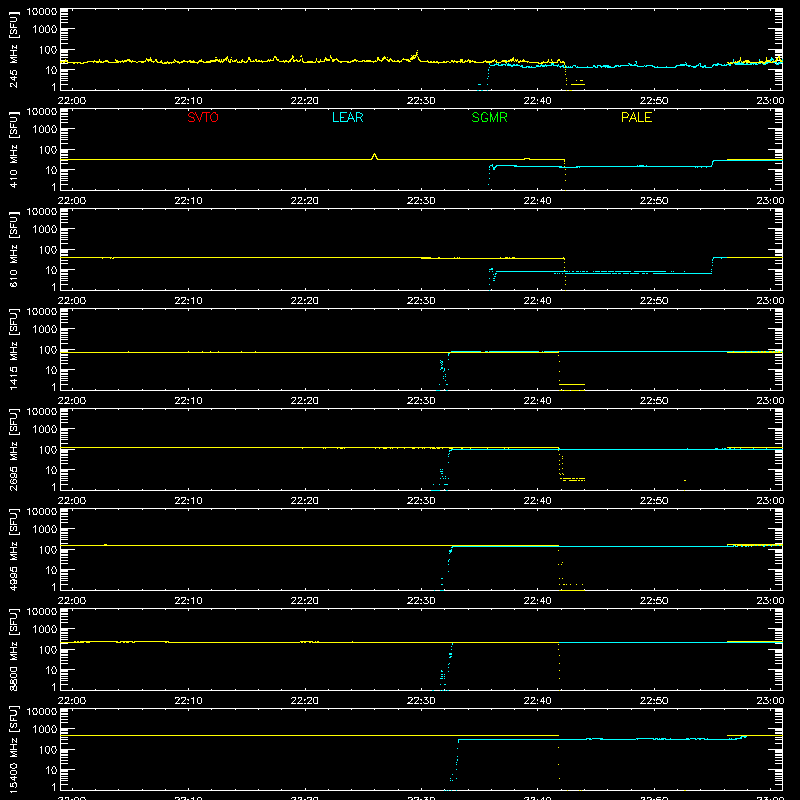This screenshot has height=800, width=800.
Task: Select the 1415 MHz [SFU] axis title
Action: [x=14, y=349]
